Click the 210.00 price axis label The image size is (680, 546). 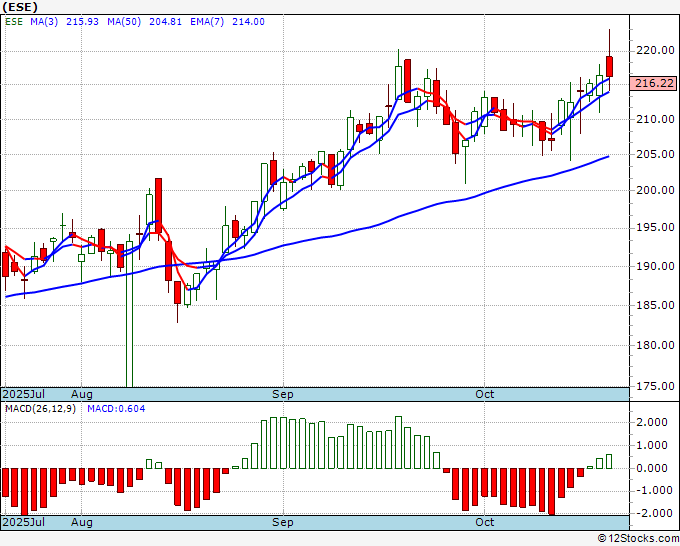(655, 119)
